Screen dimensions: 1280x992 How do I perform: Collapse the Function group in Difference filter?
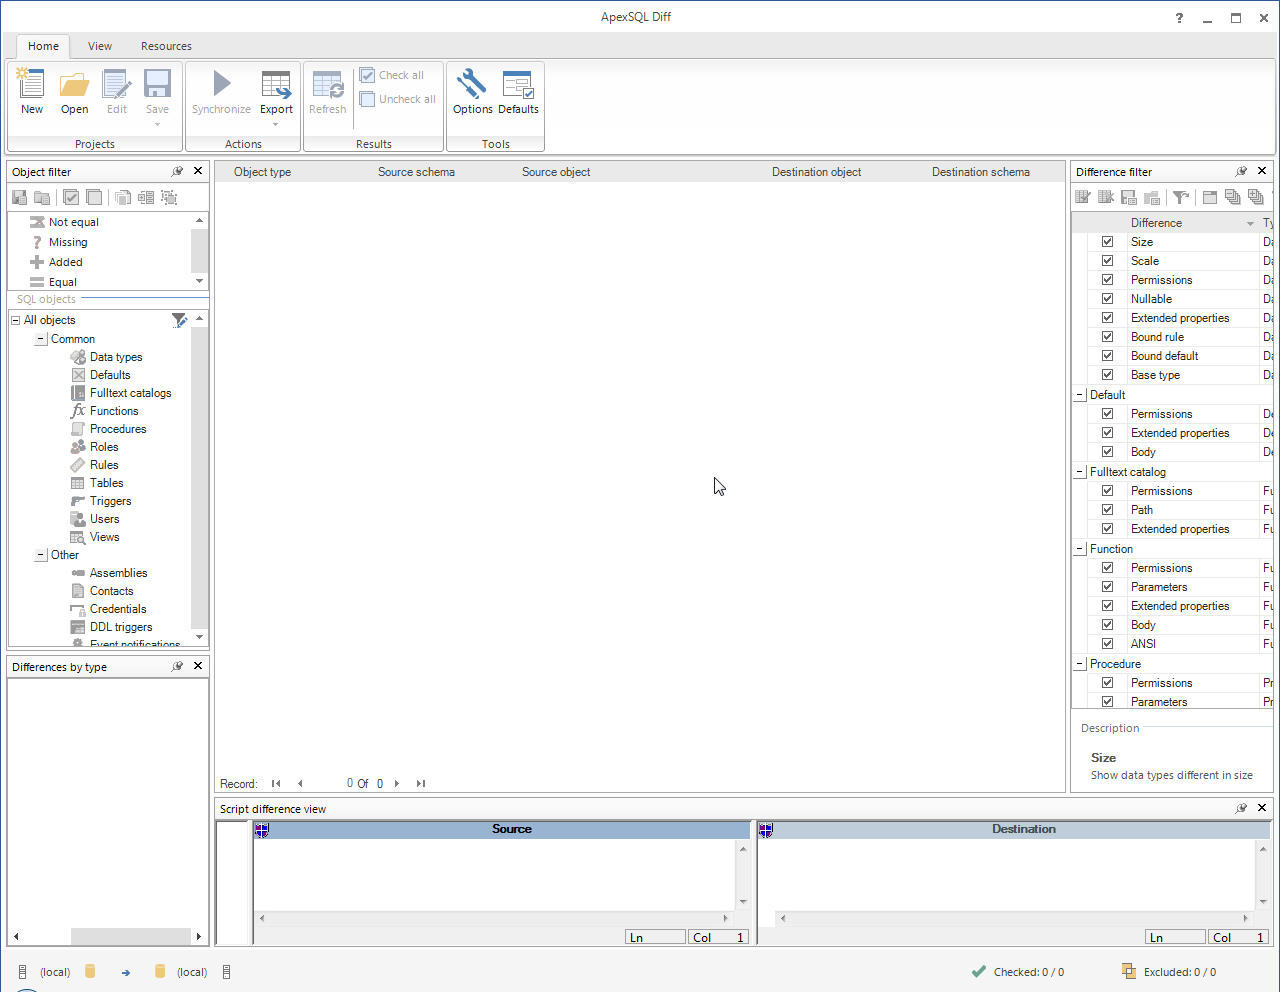pyautogui.click(x=1080, y=549)
